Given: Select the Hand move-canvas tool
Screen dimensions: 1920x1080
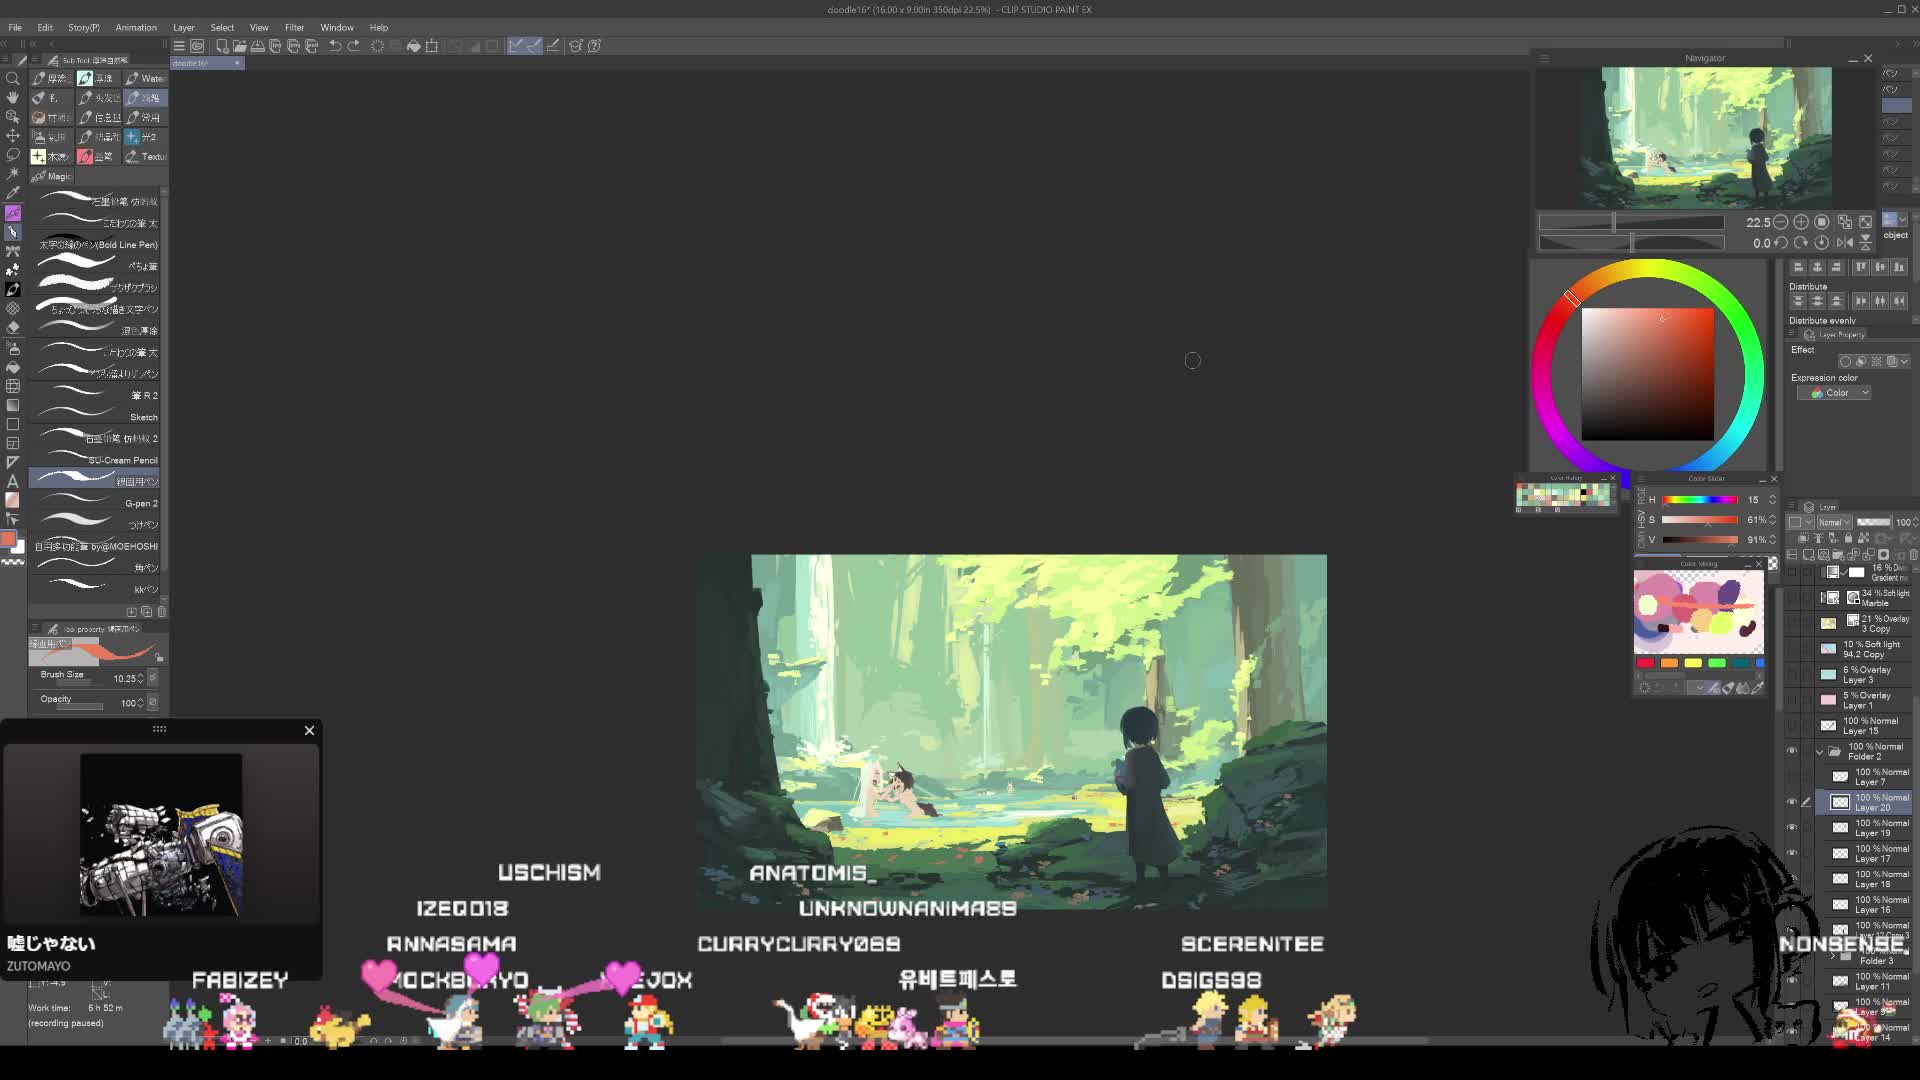Looking at the screenshot, I should (x=13, y=97).
